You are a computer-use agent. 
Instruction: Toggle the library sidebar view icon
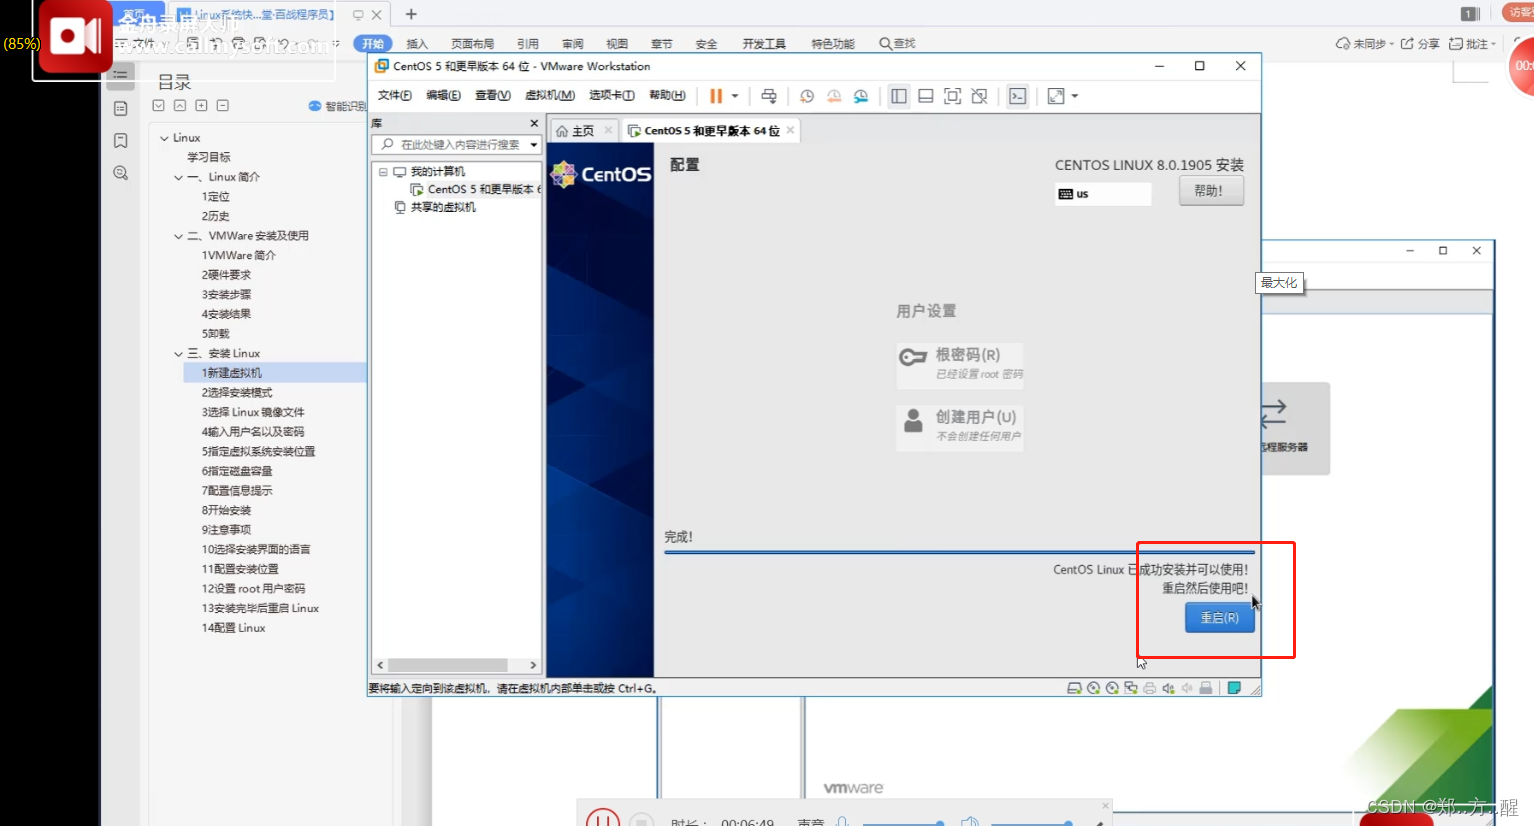pos(899,96)
